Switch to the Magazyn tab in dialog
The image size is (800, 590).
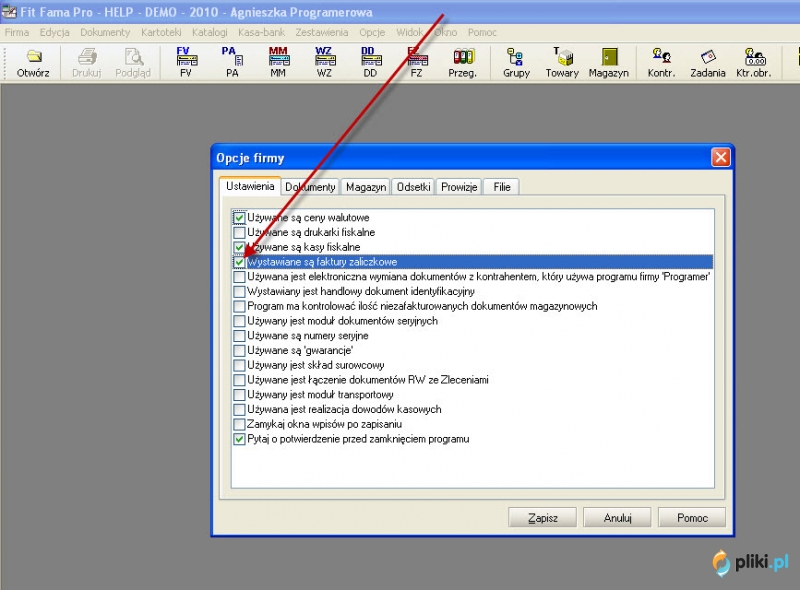(366, 187)
